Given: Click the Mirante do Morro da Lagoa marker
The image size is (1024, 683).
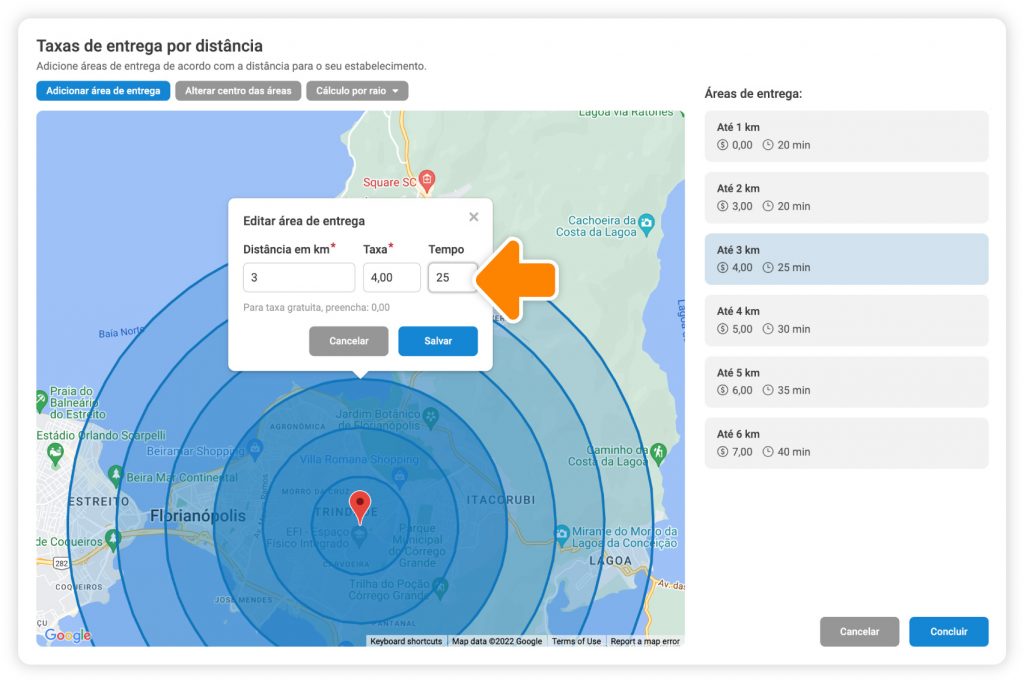Looking at the screenshot, I should tap(562, 535).
